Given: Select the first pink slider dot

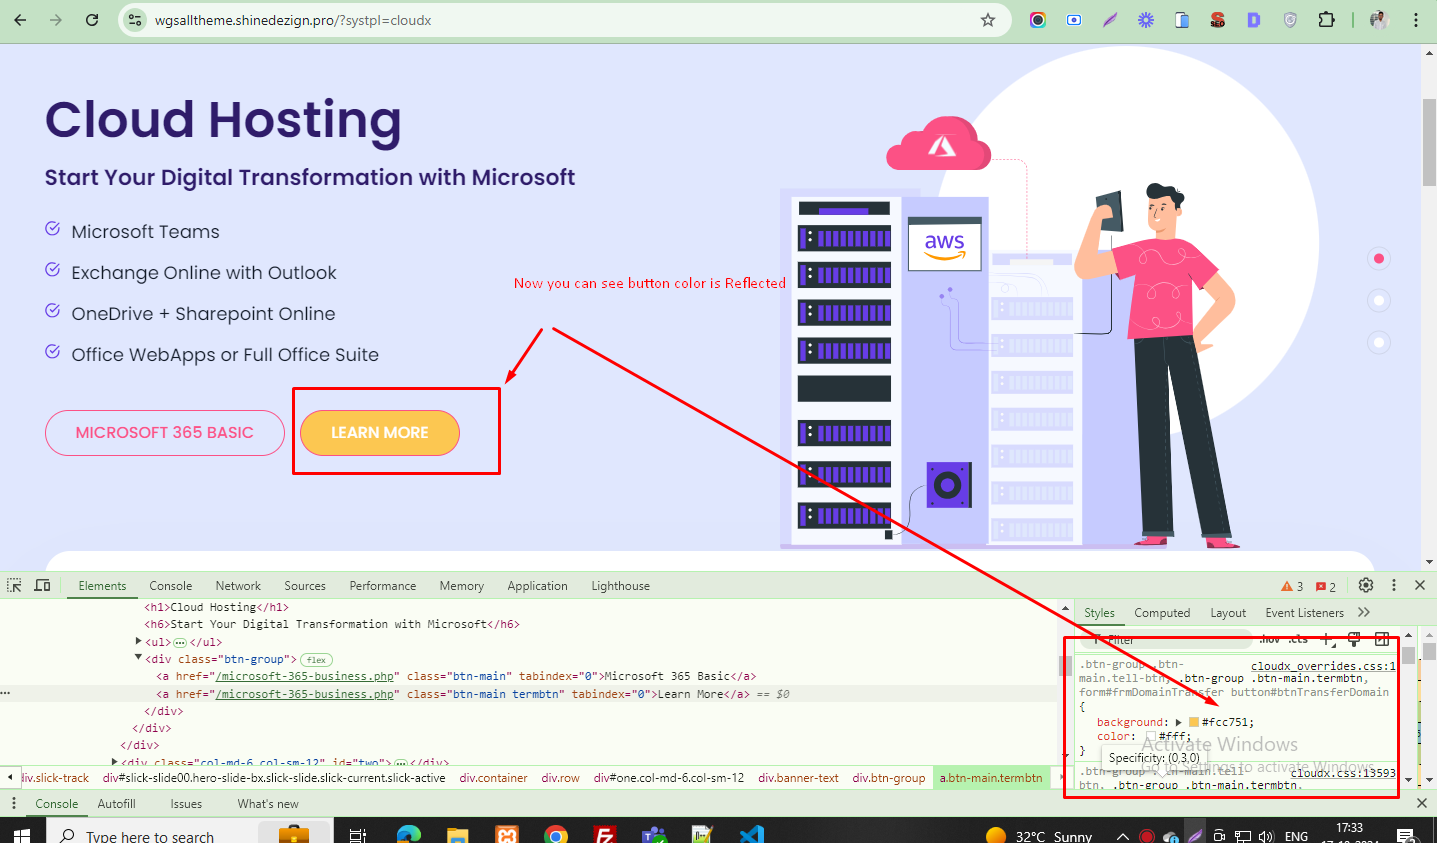Looking at the screenshot, I should [1379, 259].
